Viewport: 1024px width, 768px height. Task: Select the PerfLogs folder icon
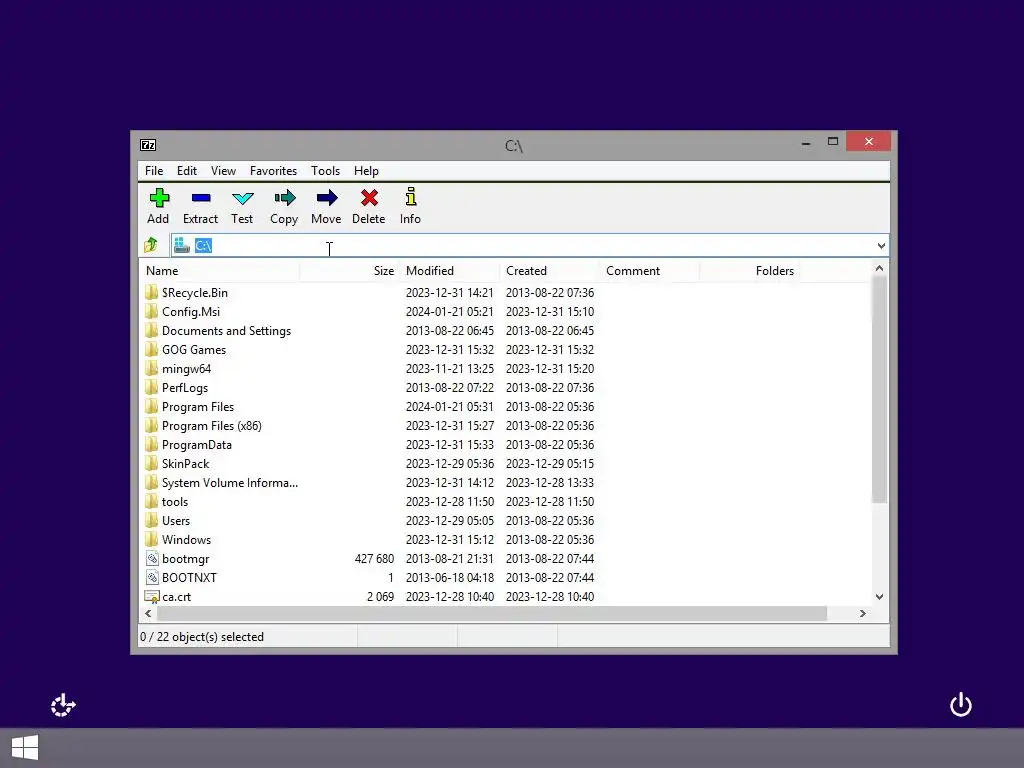(x=152, y=387)
